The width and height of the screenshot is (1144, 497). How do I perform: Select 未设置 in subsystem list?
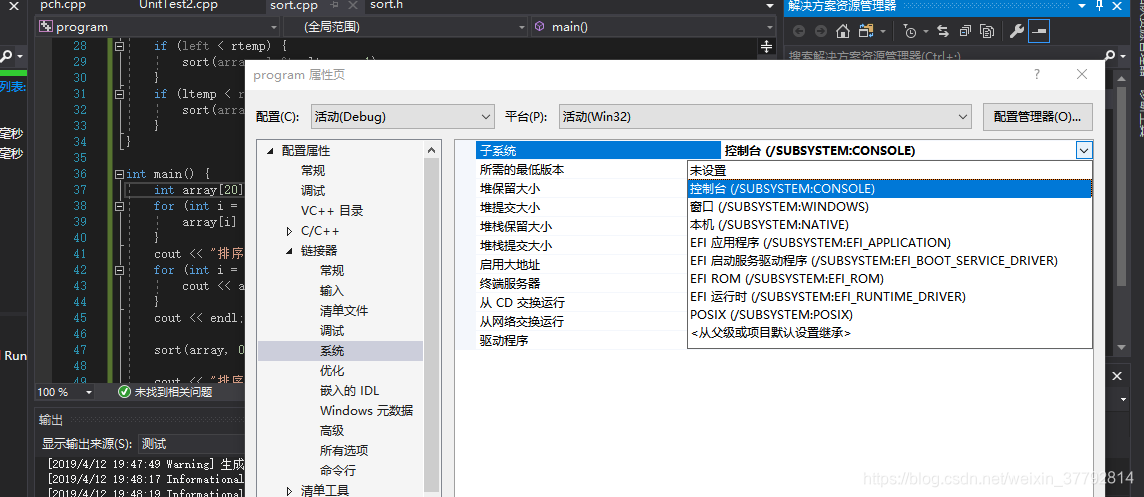[889, 170]
